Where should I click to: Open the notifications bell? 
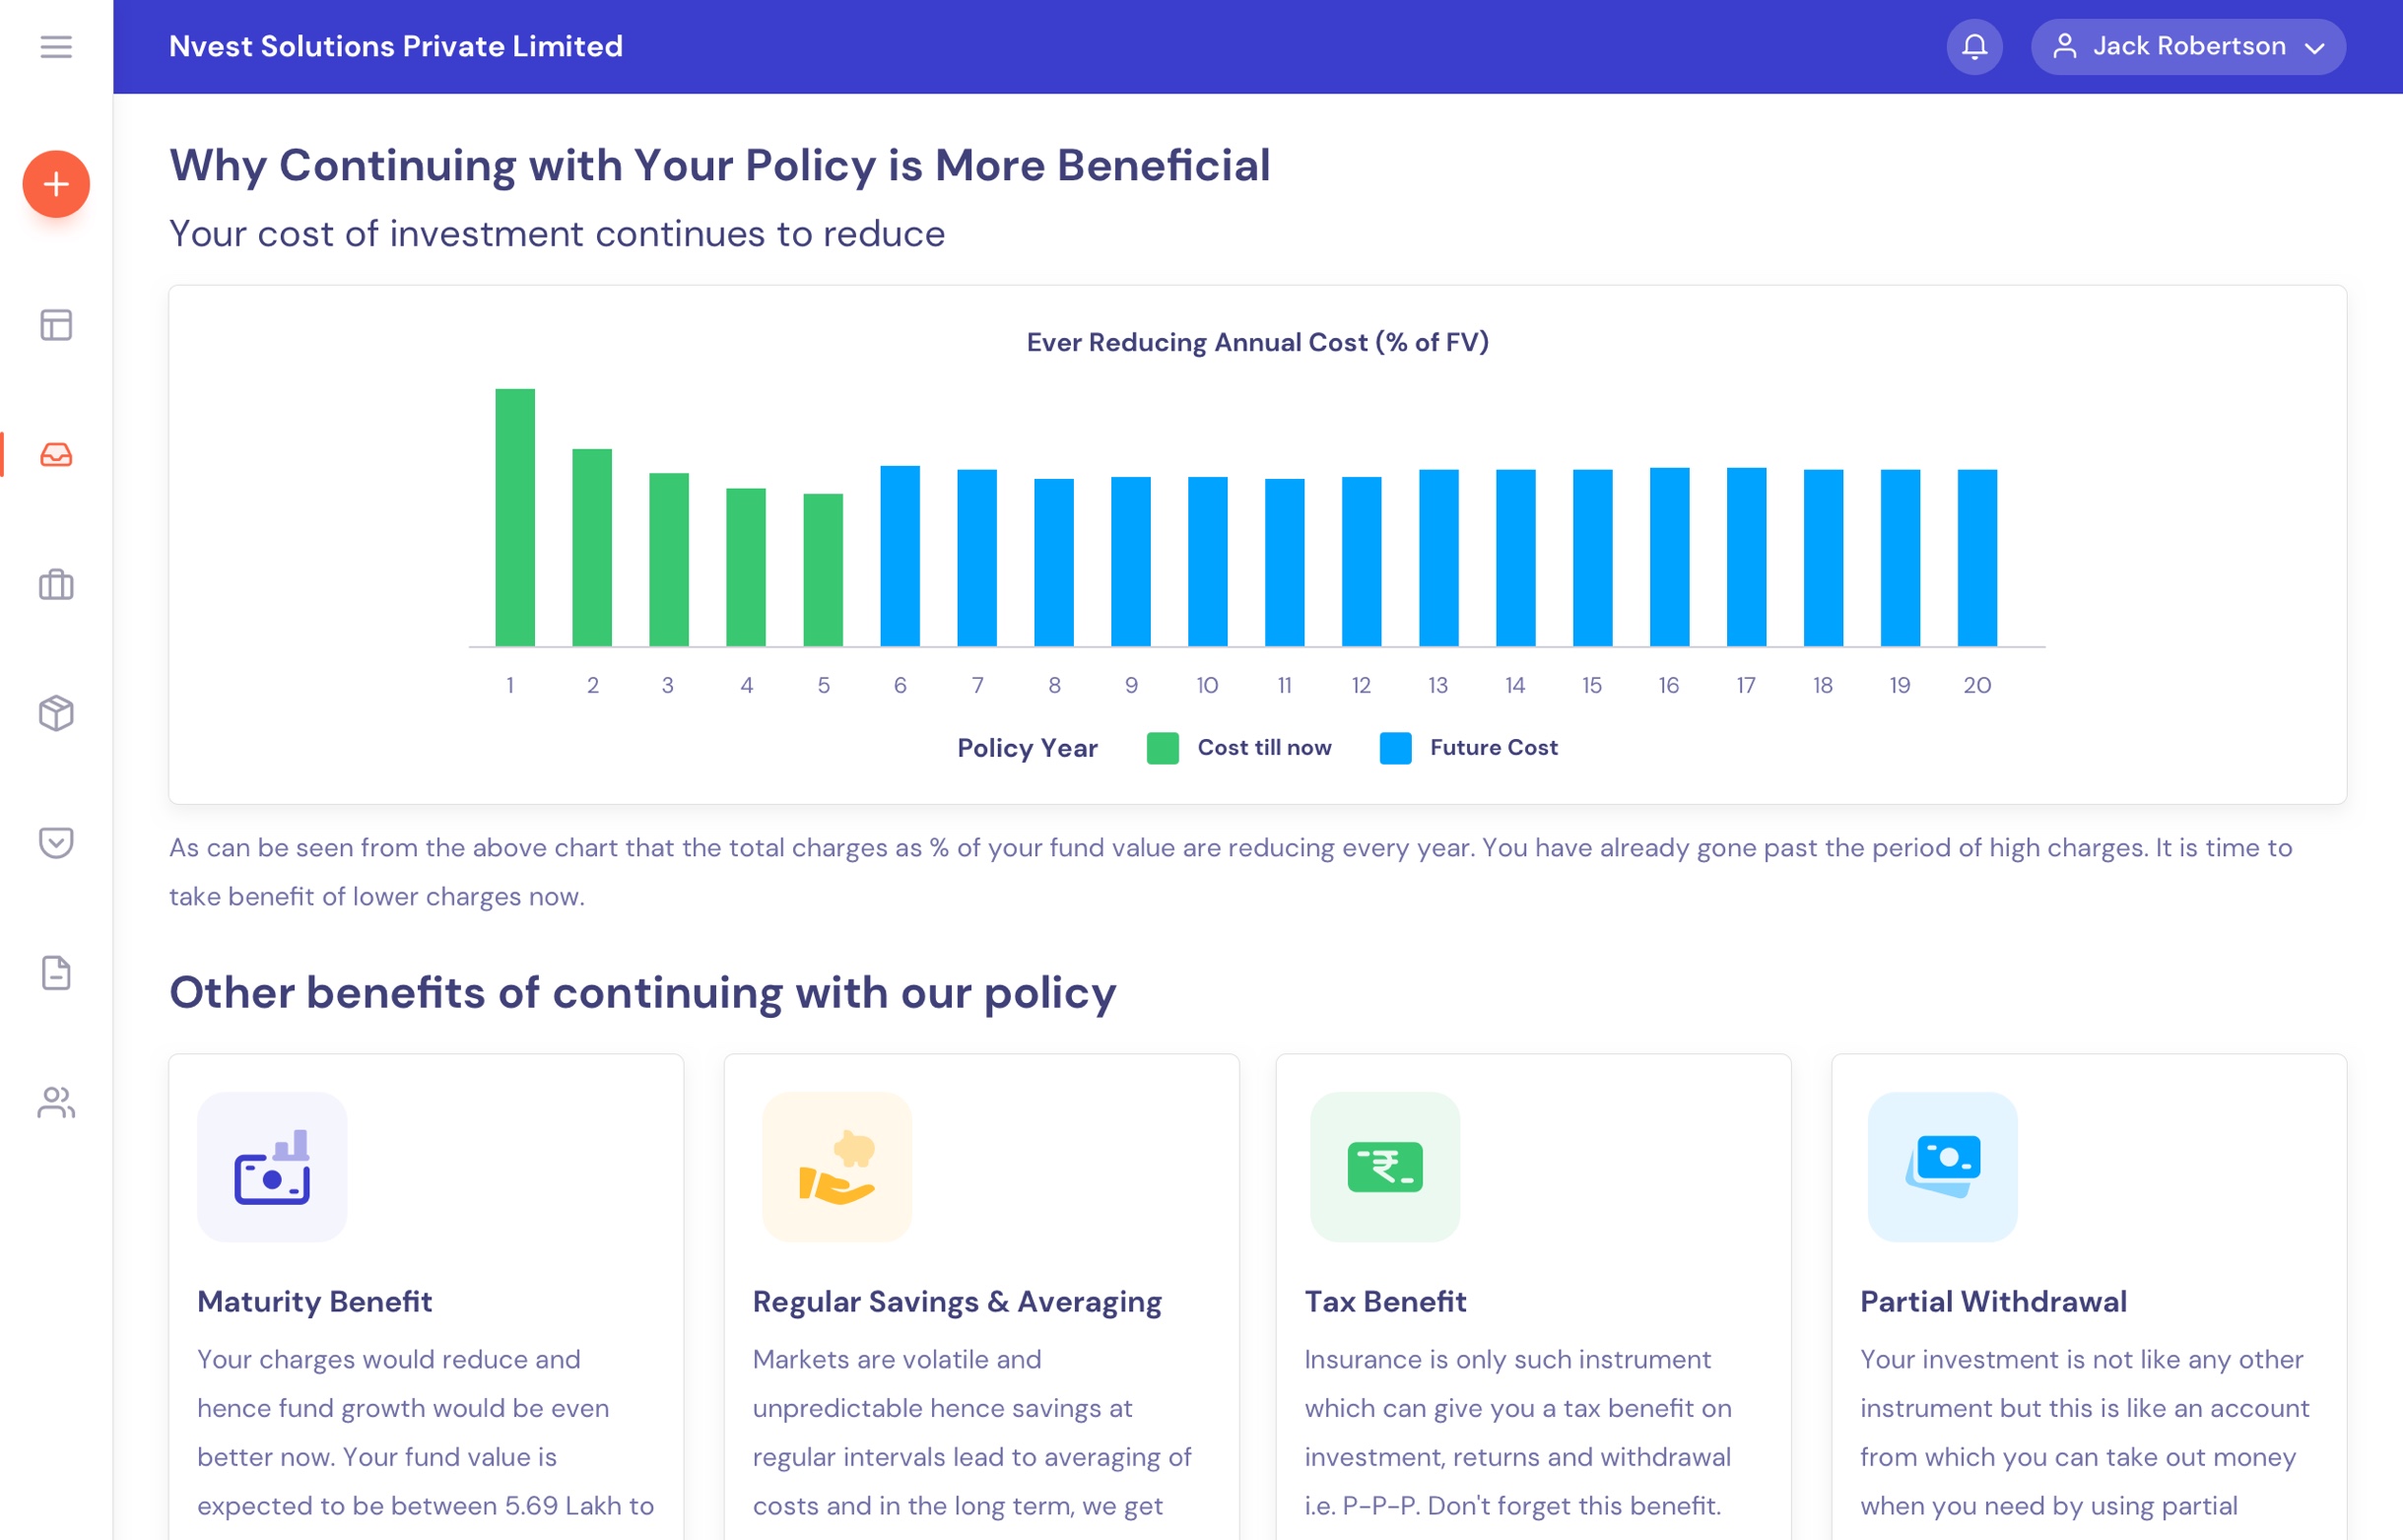point(1974,47)
